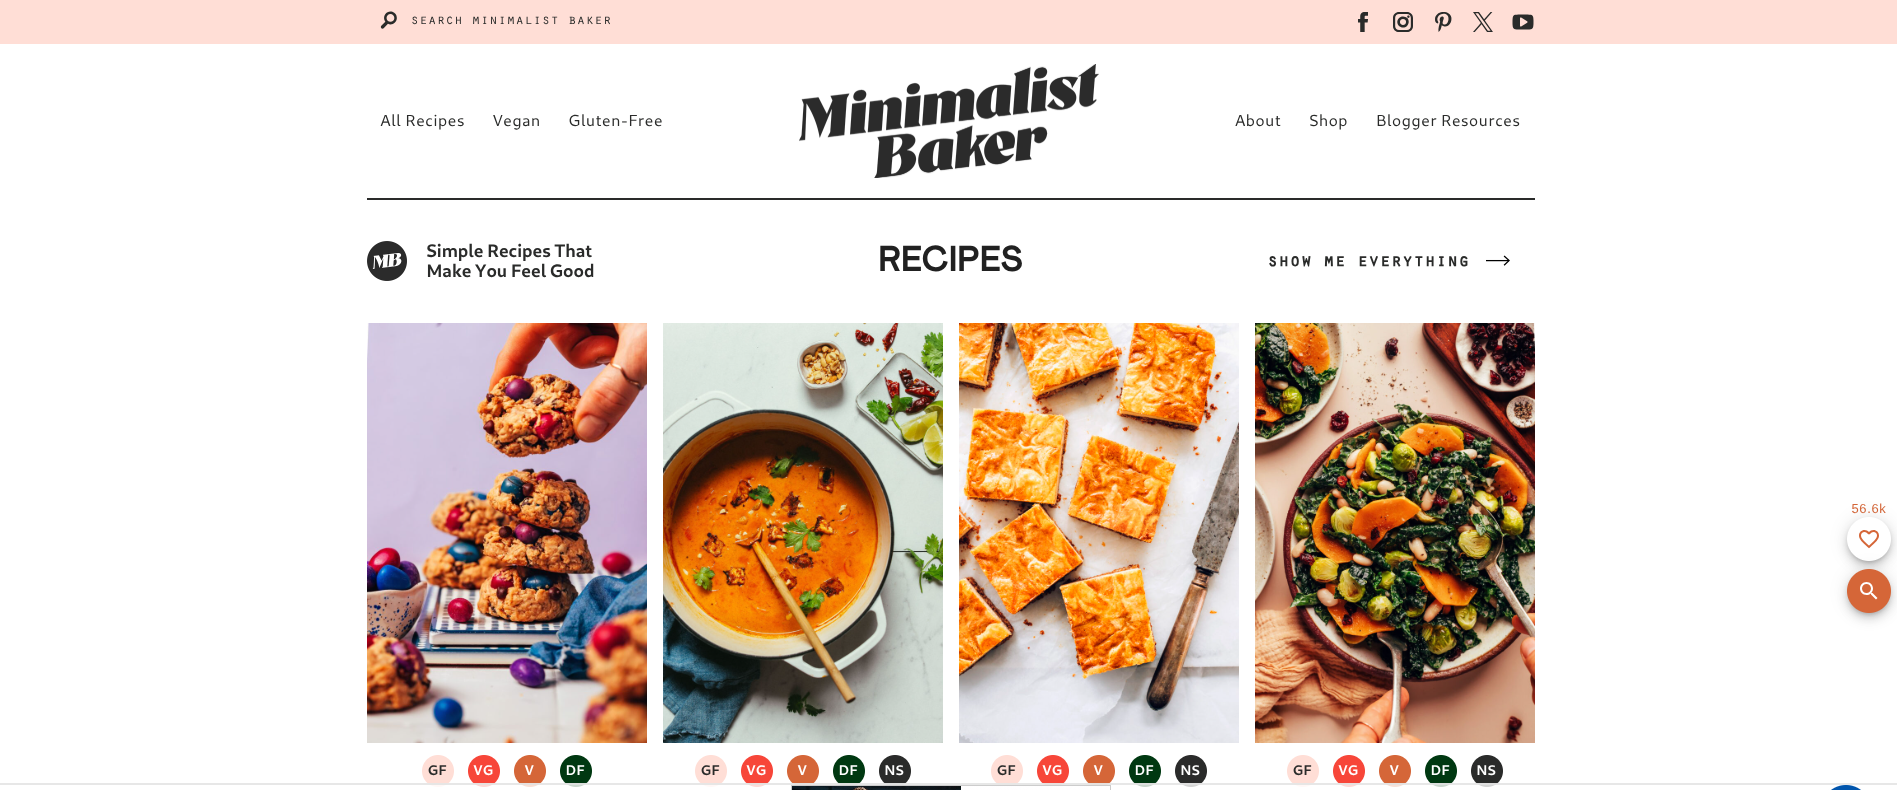Click the orange floating search button

(1868, 591)
